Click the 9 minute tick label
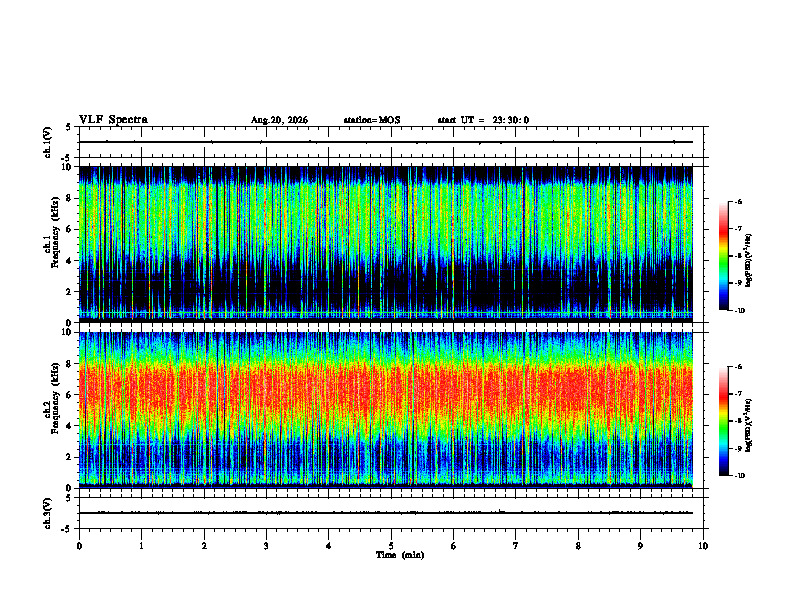This screenshot has height=612, width=792. [640, 546]
